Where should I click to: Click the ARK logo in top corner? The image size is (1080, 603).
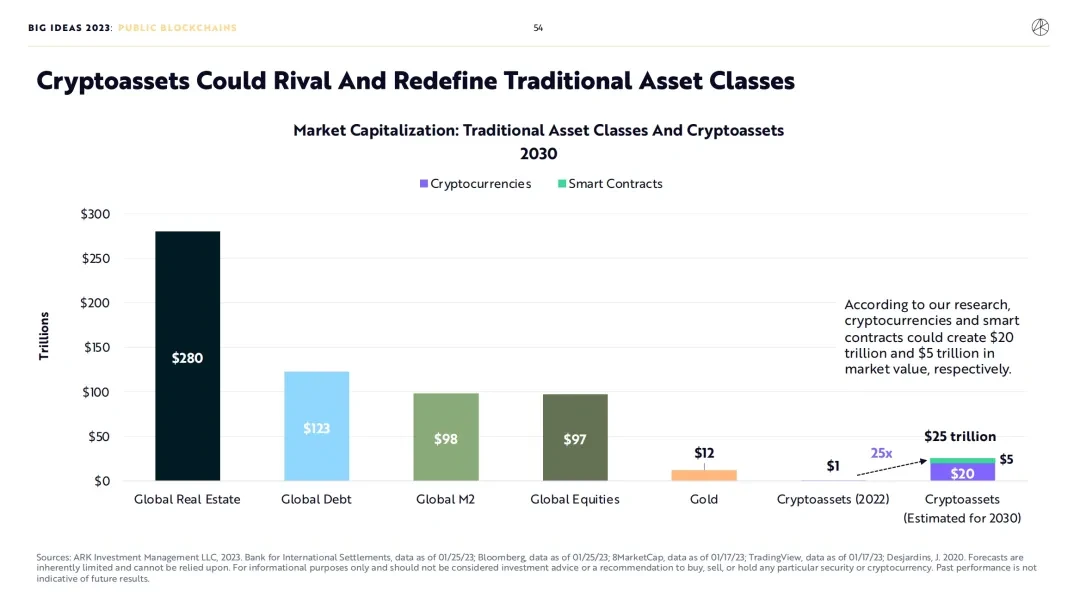click(x=1040, y=28)
